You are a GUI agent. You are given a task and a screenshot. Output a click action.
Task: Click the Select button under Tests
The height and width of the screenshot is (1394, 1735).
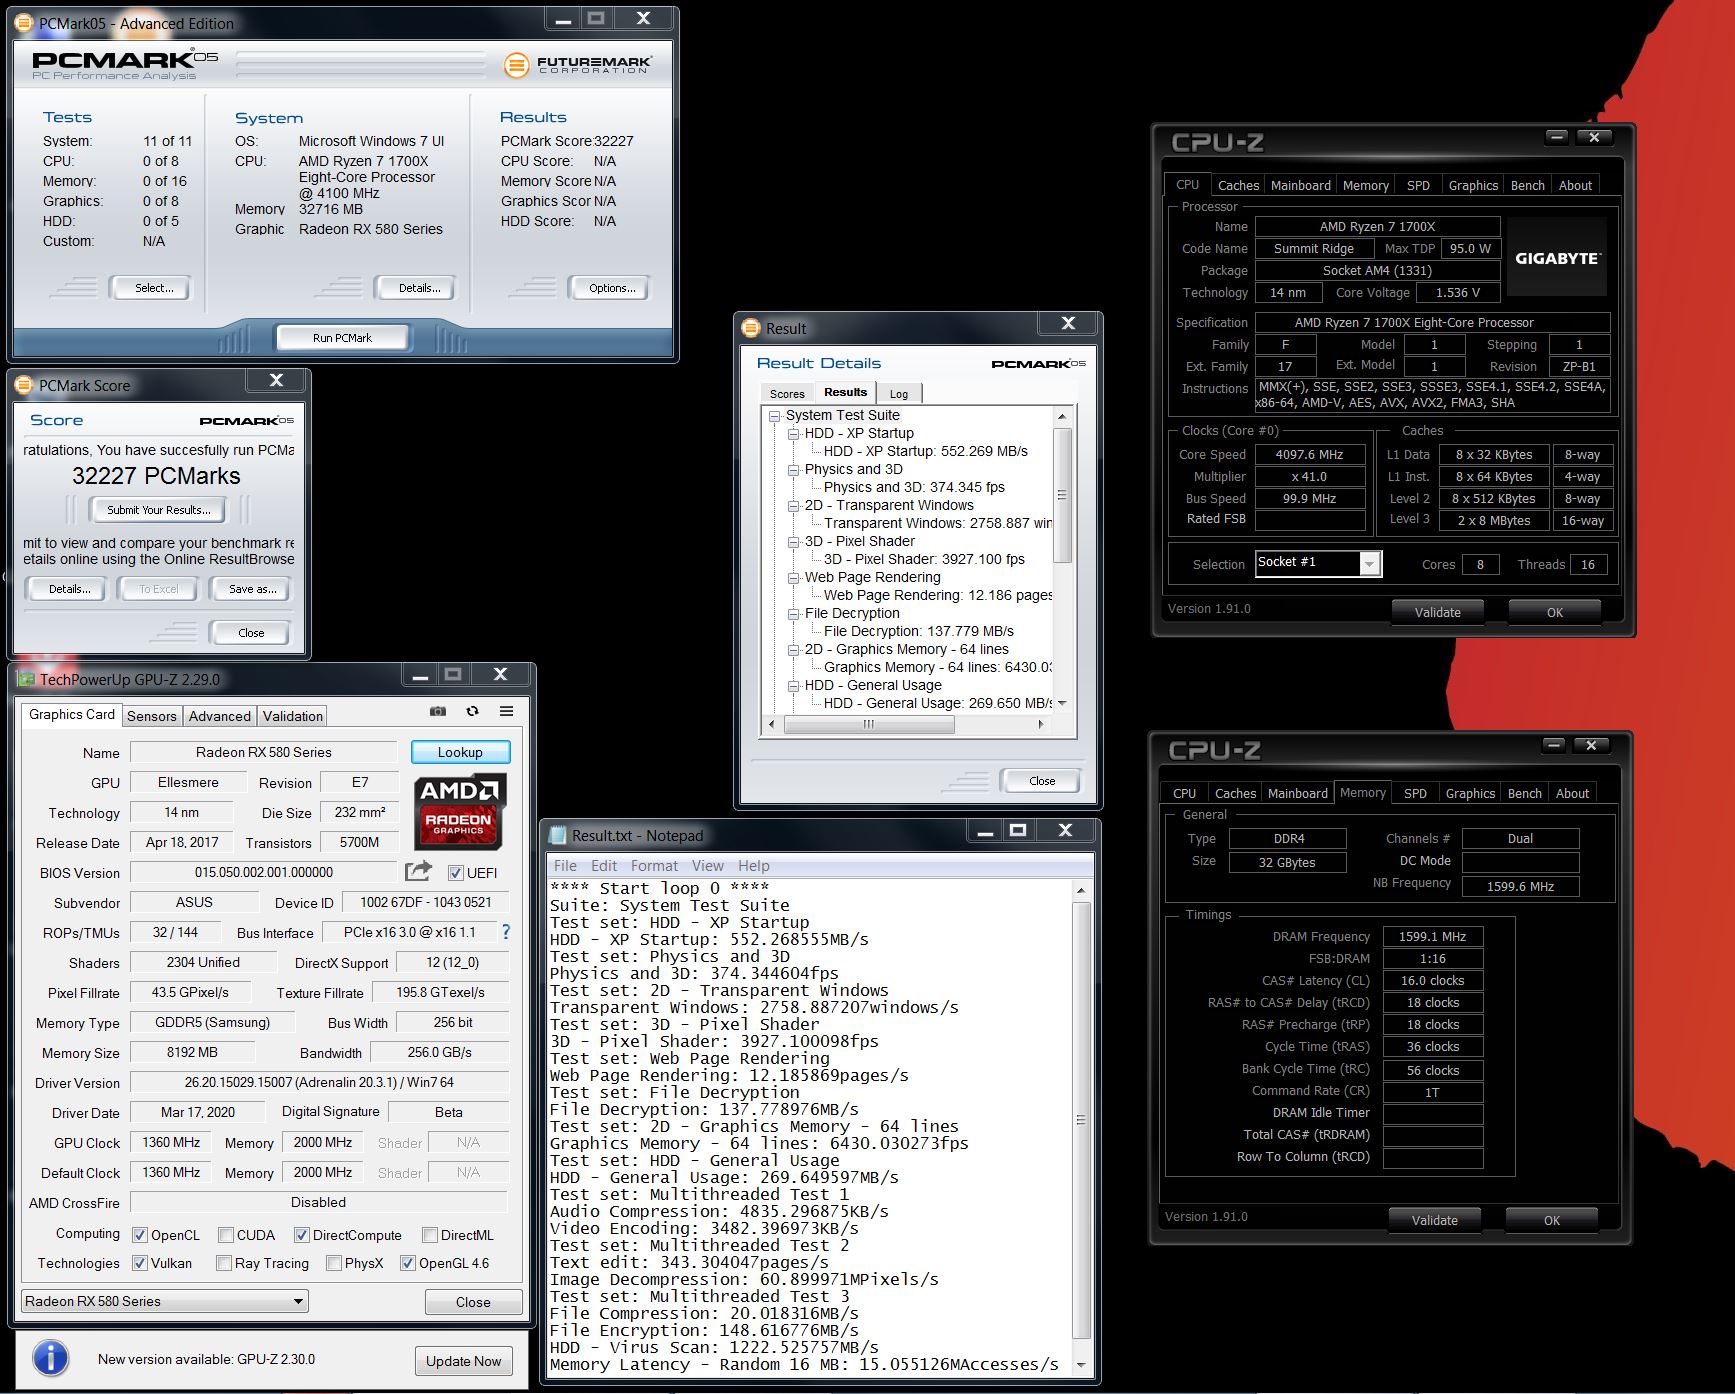154,288
